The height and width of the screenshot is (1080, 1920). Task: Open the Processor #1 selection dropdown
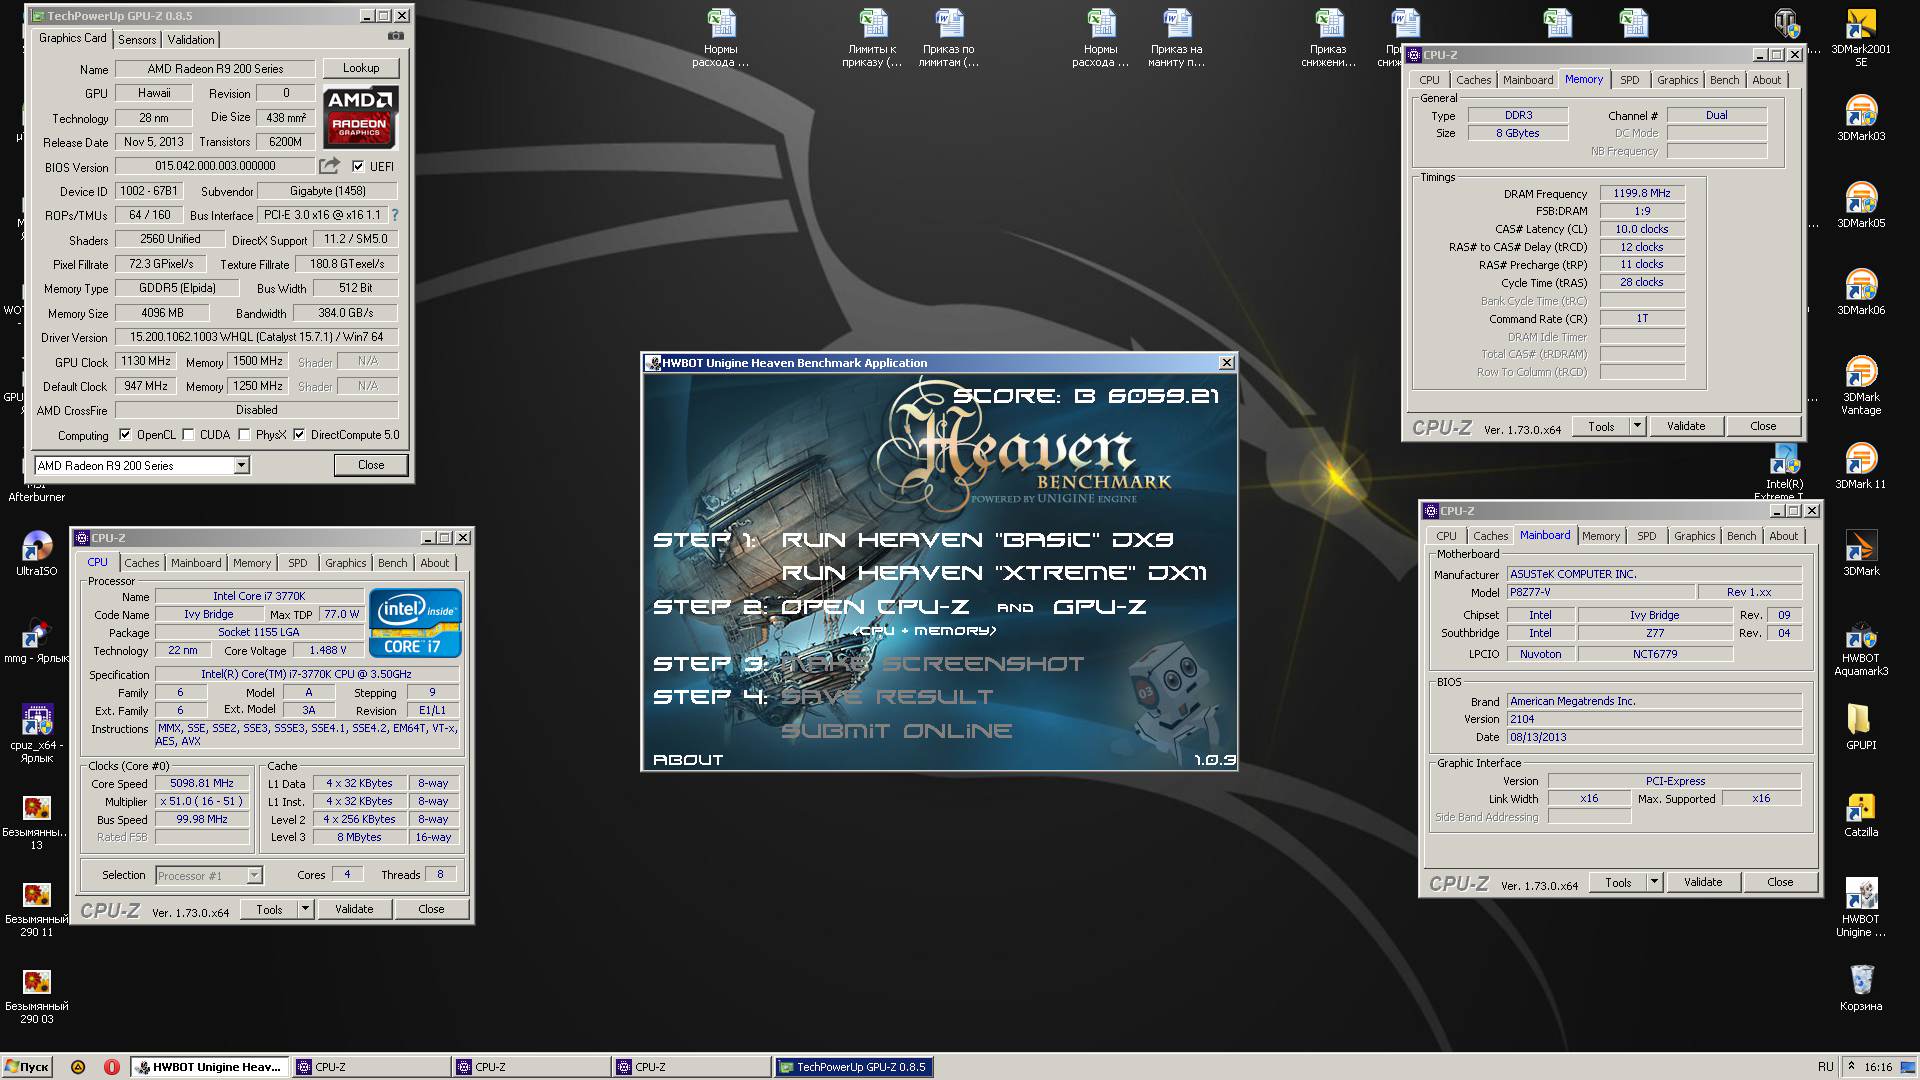[254, 875]
